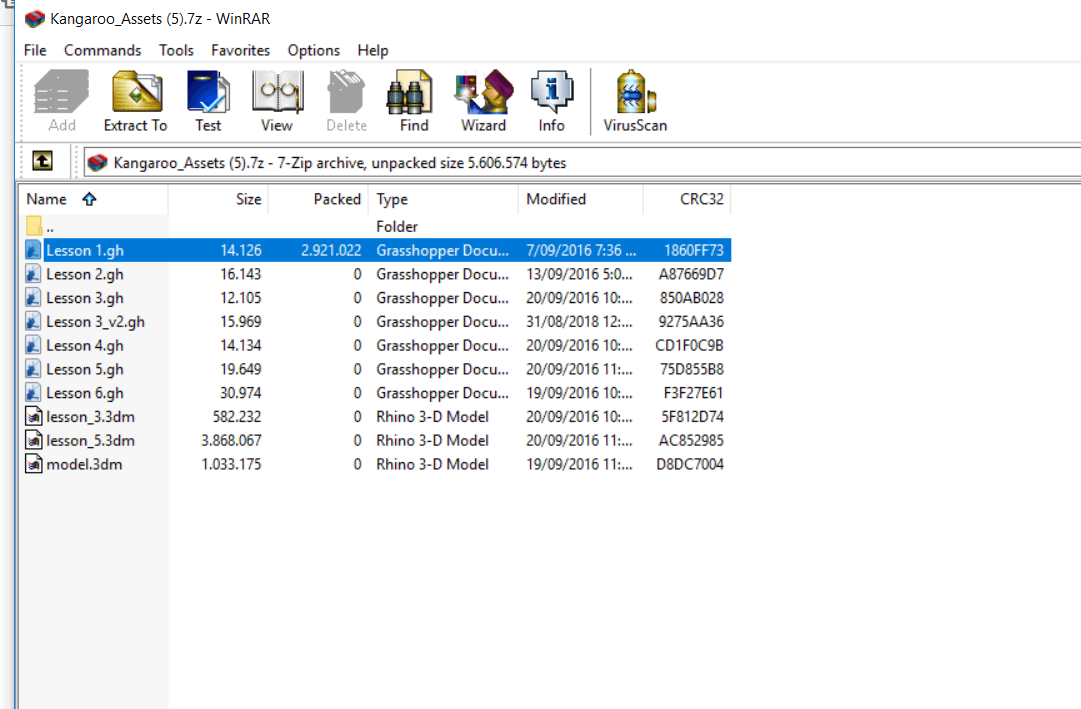Click size value 1.033.175

click(x=231, y=464)
